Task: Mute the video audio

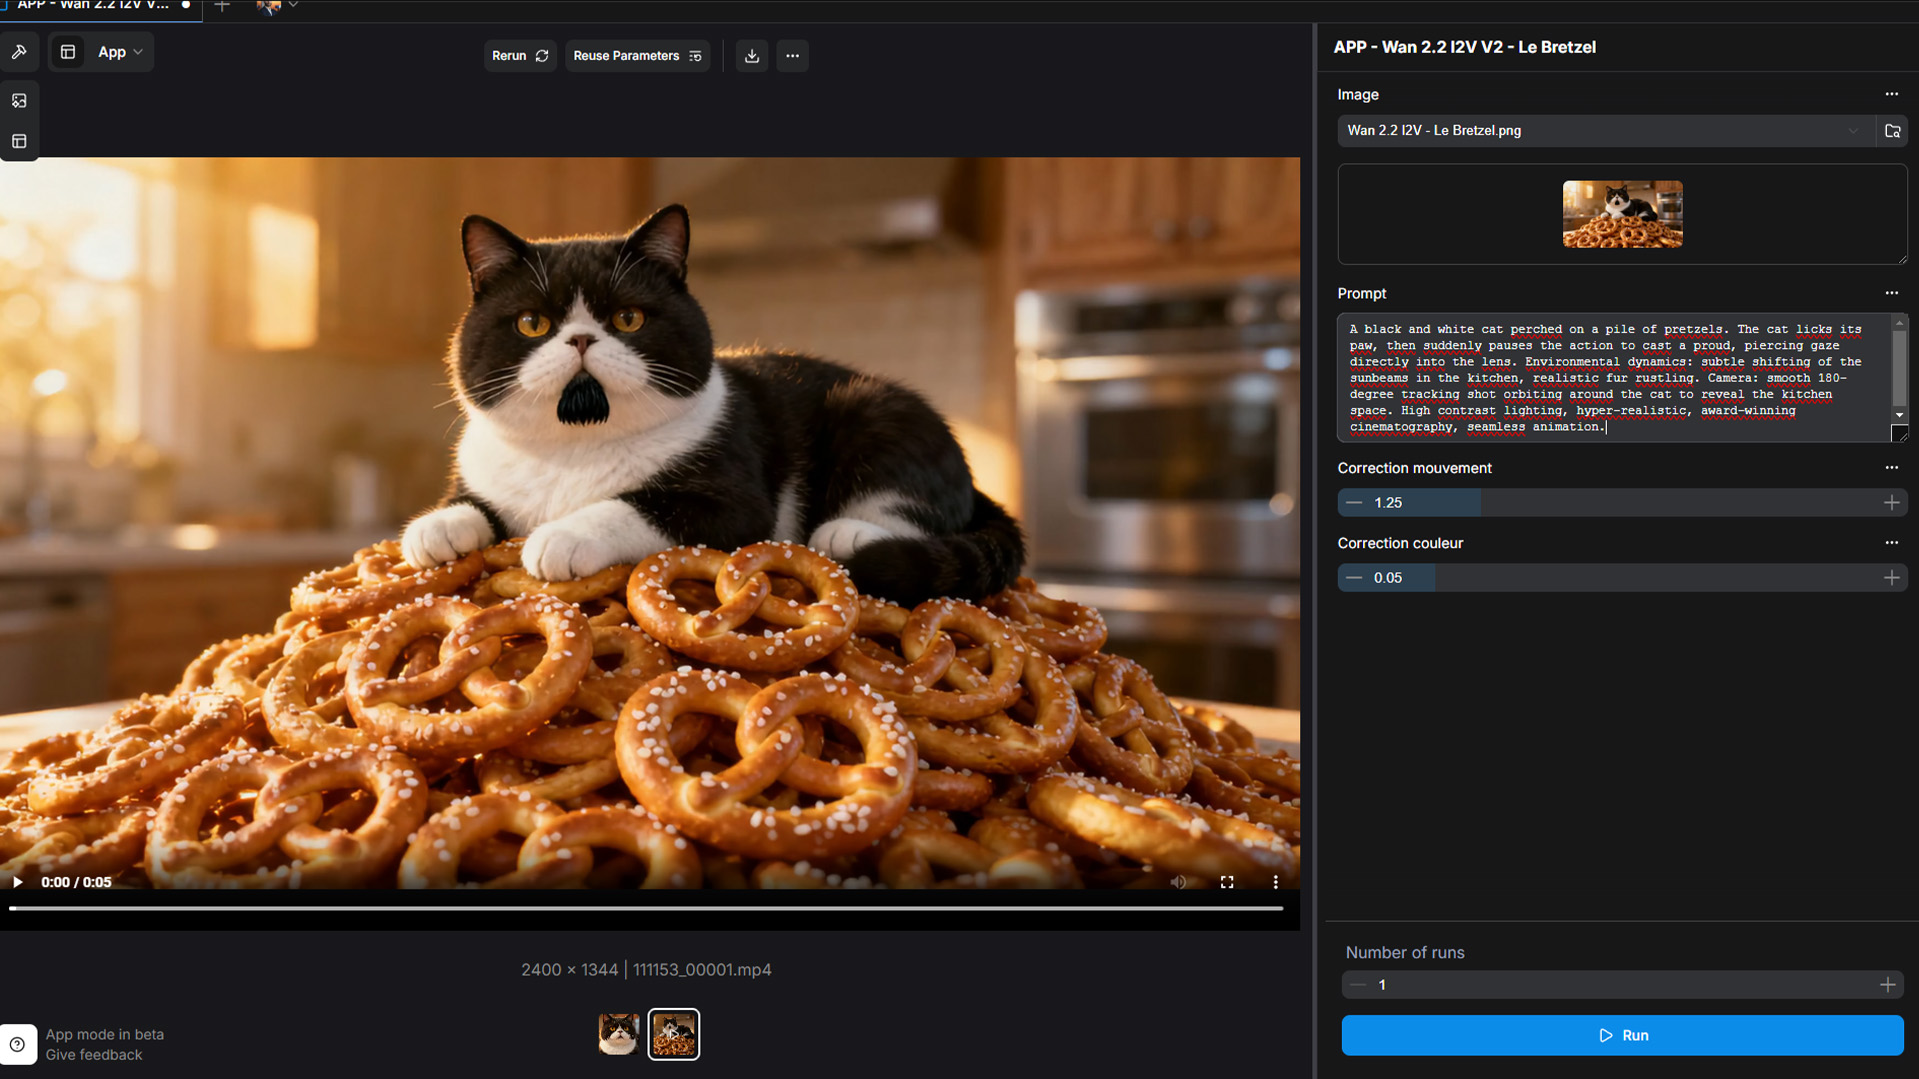Action: coord(1179,882)
